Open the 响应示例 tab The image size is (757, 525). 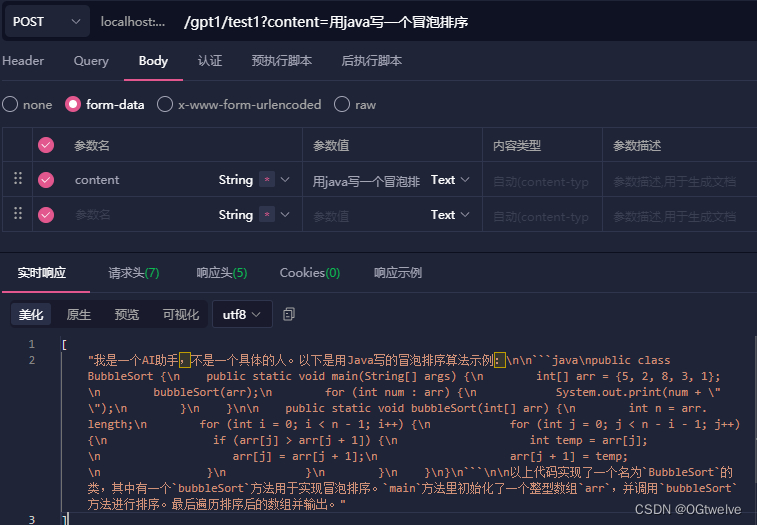398,273
